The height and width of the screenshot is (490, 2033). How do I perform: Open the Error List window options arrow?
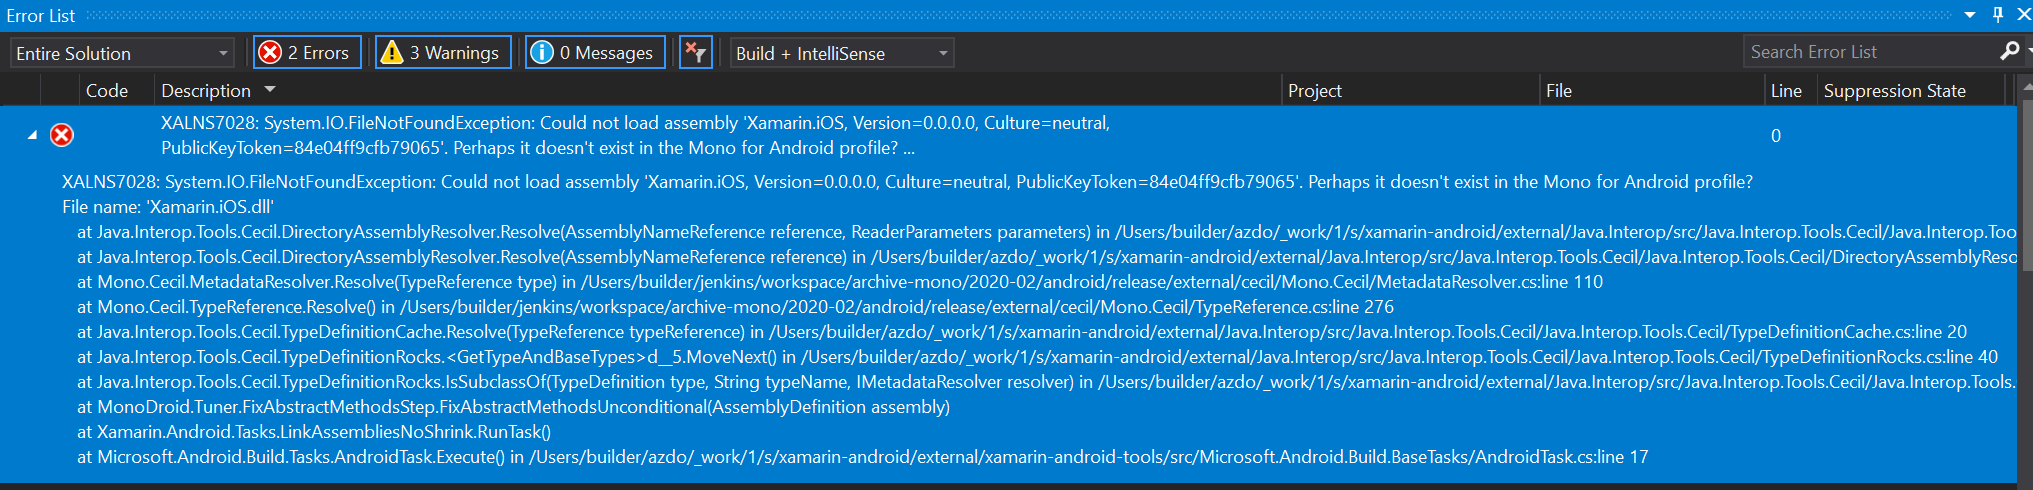point(1970,15)
